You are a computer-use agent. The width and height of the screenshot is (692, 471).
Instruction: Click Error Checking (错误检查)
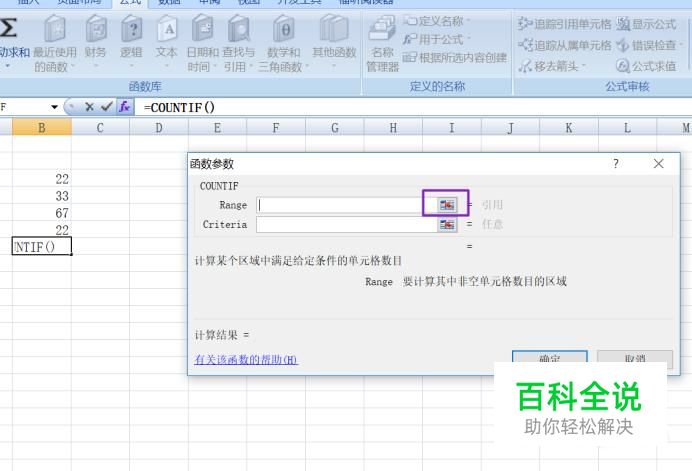tap(649, 45)
